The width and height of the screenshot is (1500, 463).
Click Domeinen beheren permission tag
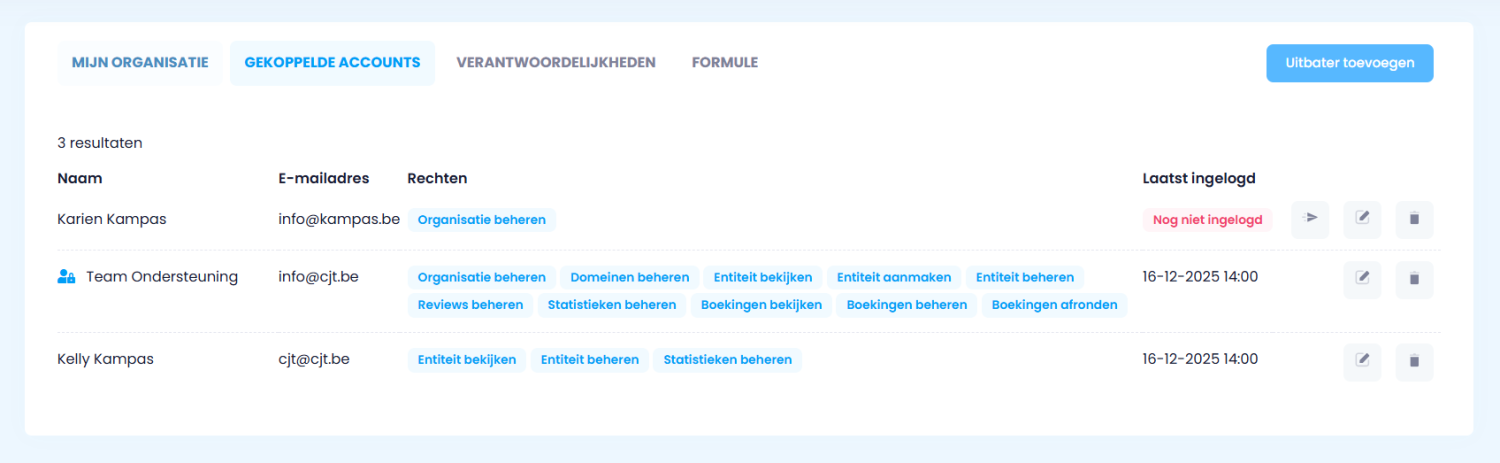629,277
